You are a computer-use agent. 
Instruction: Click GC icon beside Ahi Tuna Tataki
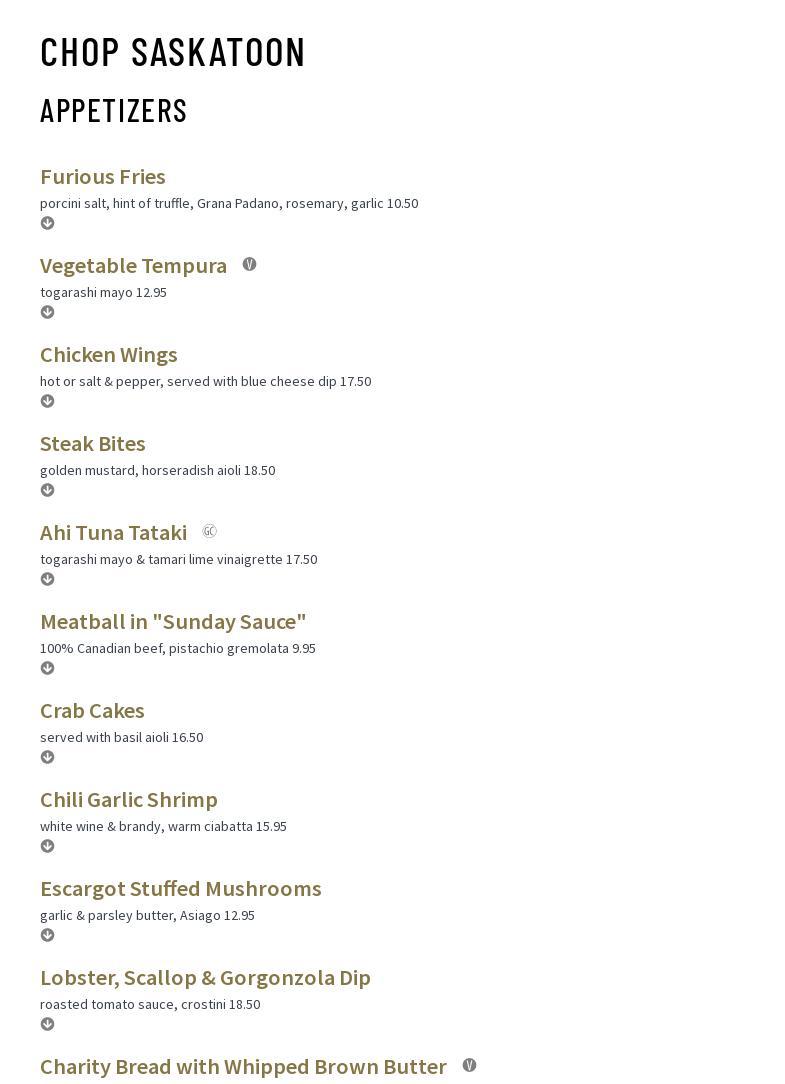coord(210,531)
